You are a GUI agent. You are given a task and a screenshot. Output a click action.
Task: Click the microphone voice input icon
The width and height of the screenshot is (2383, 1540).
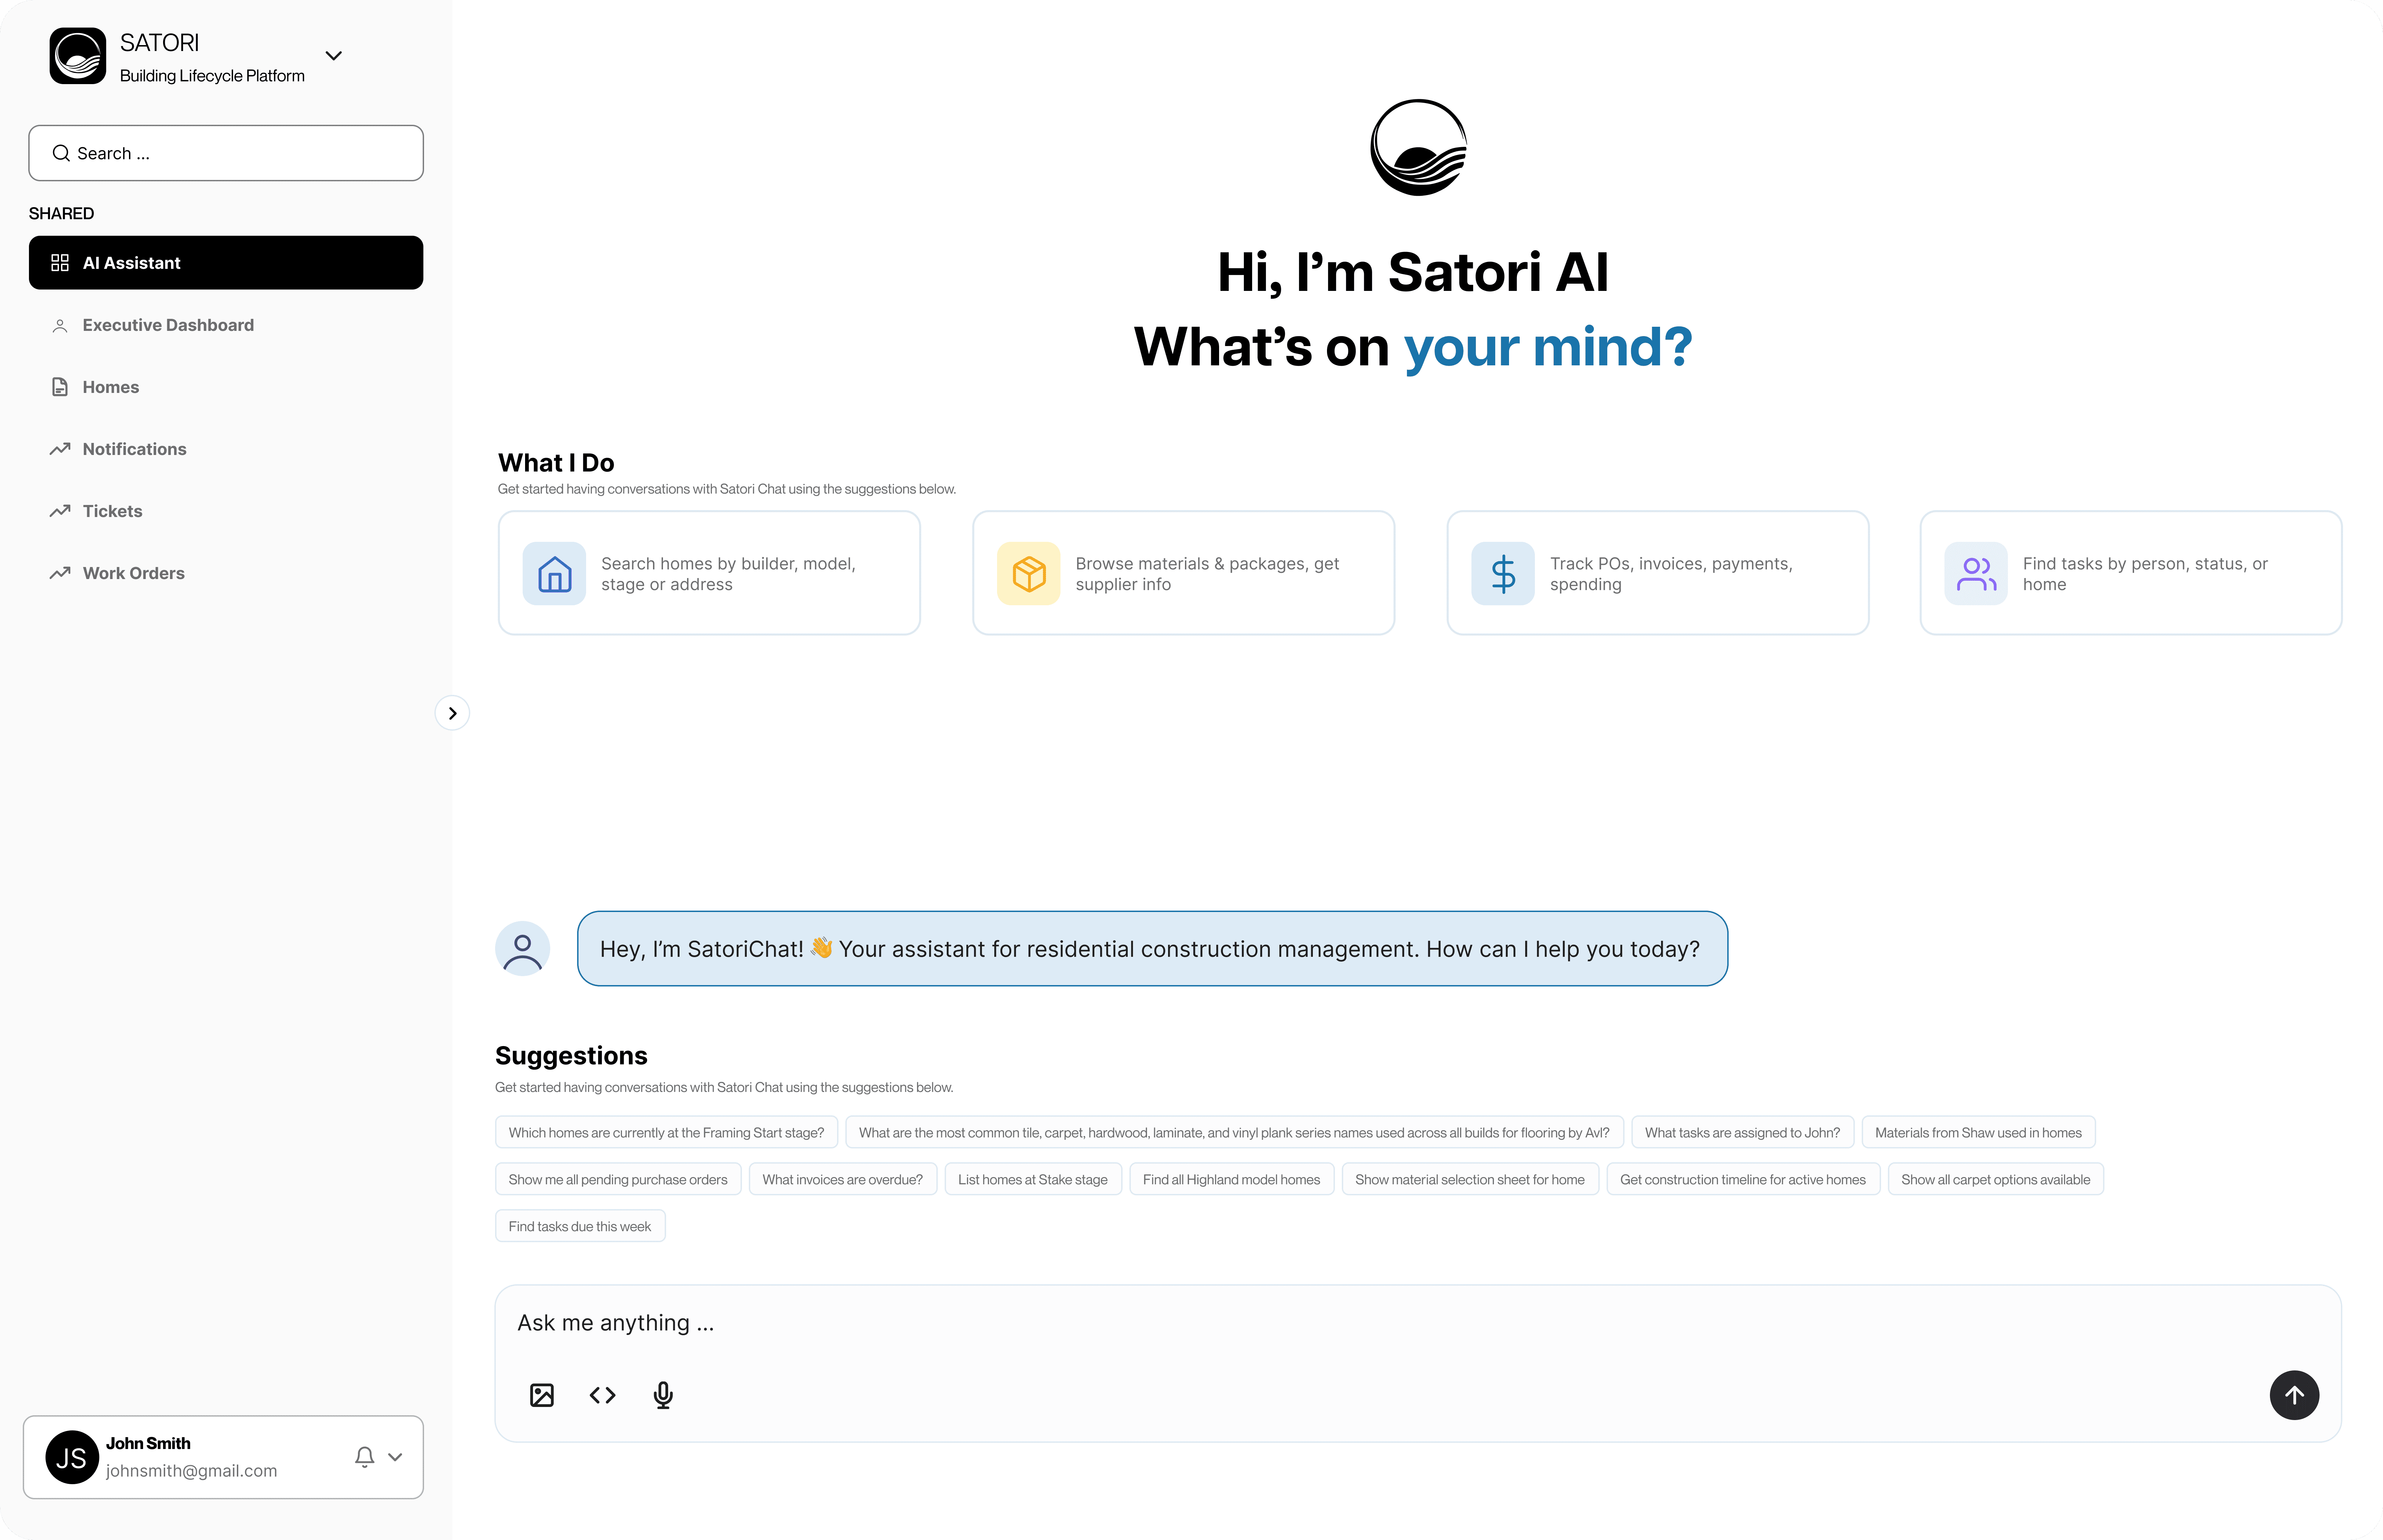point(663,1395)
